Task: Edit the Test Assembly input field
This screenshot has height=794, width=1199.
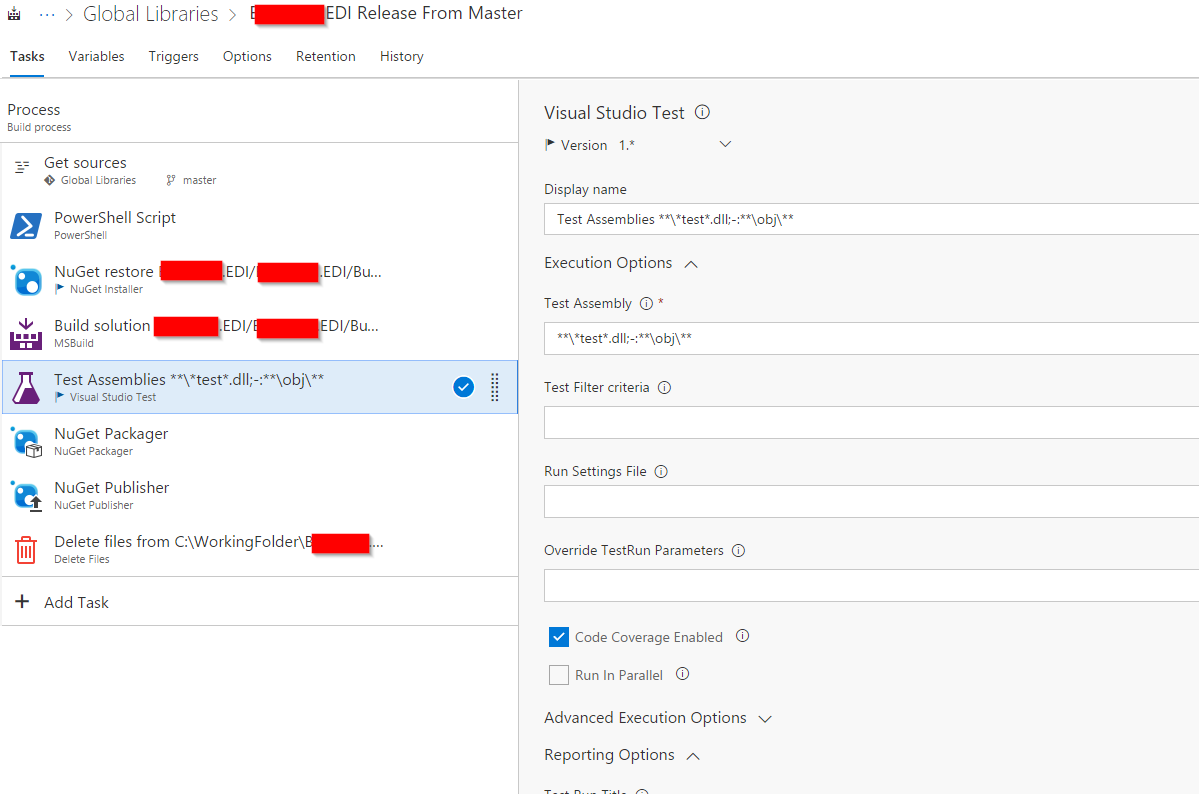Action: click(871, 338)
